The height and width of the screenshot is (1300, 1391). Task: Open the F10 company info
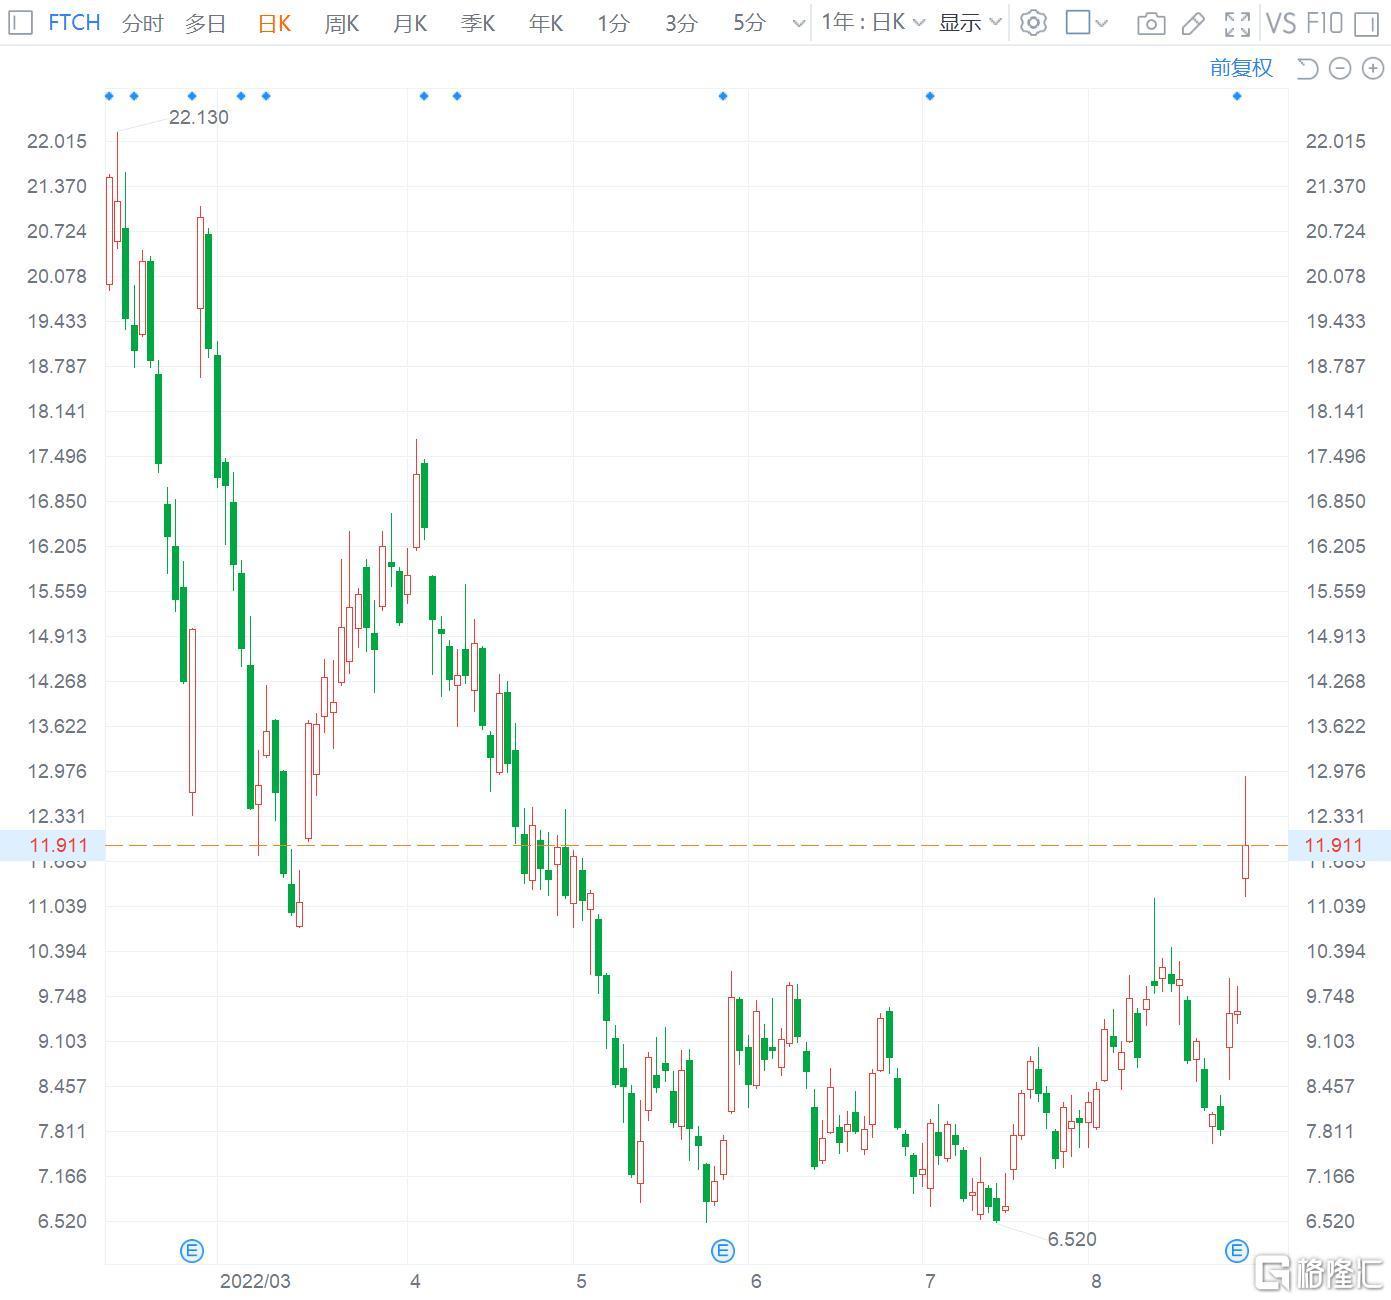(x=1324, y=22)
